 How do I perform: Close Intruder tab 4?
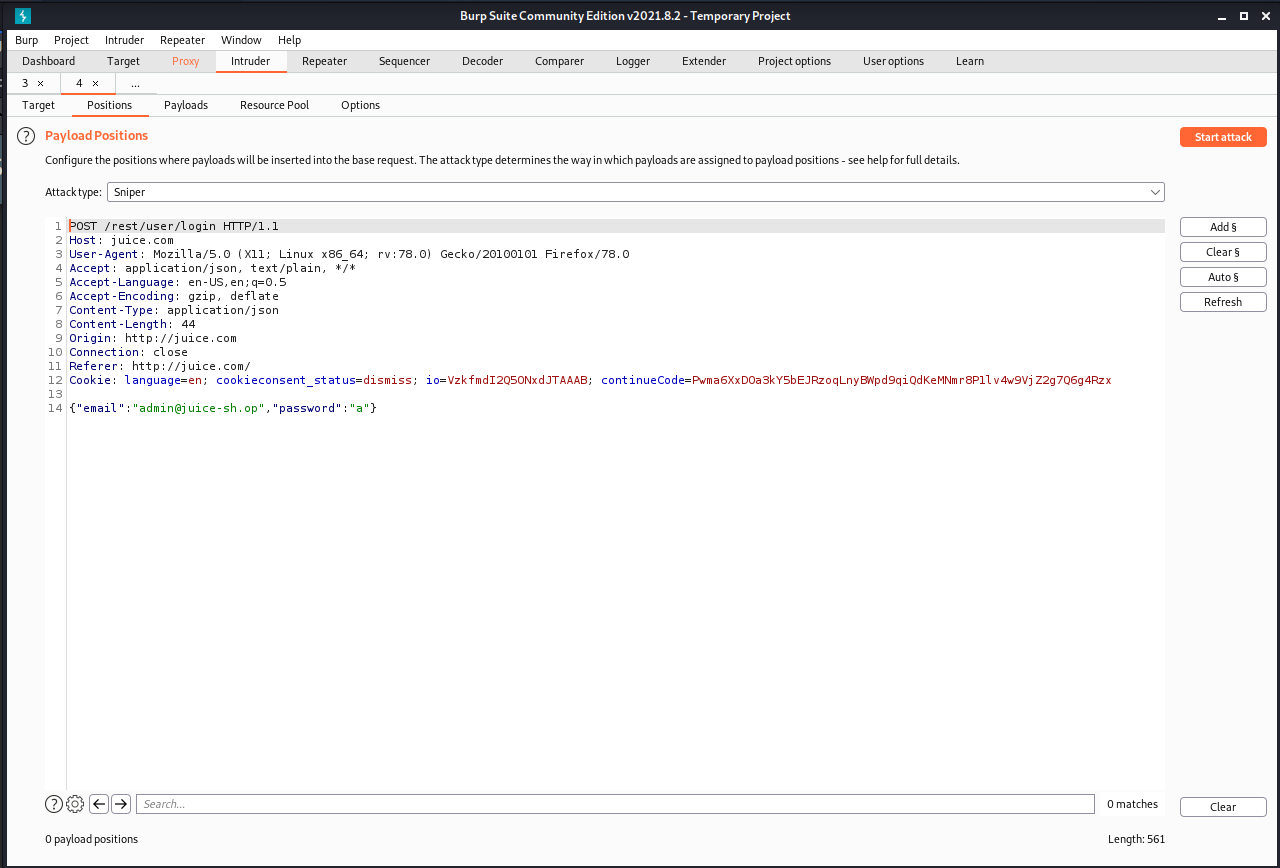click(x=95, y=84)
